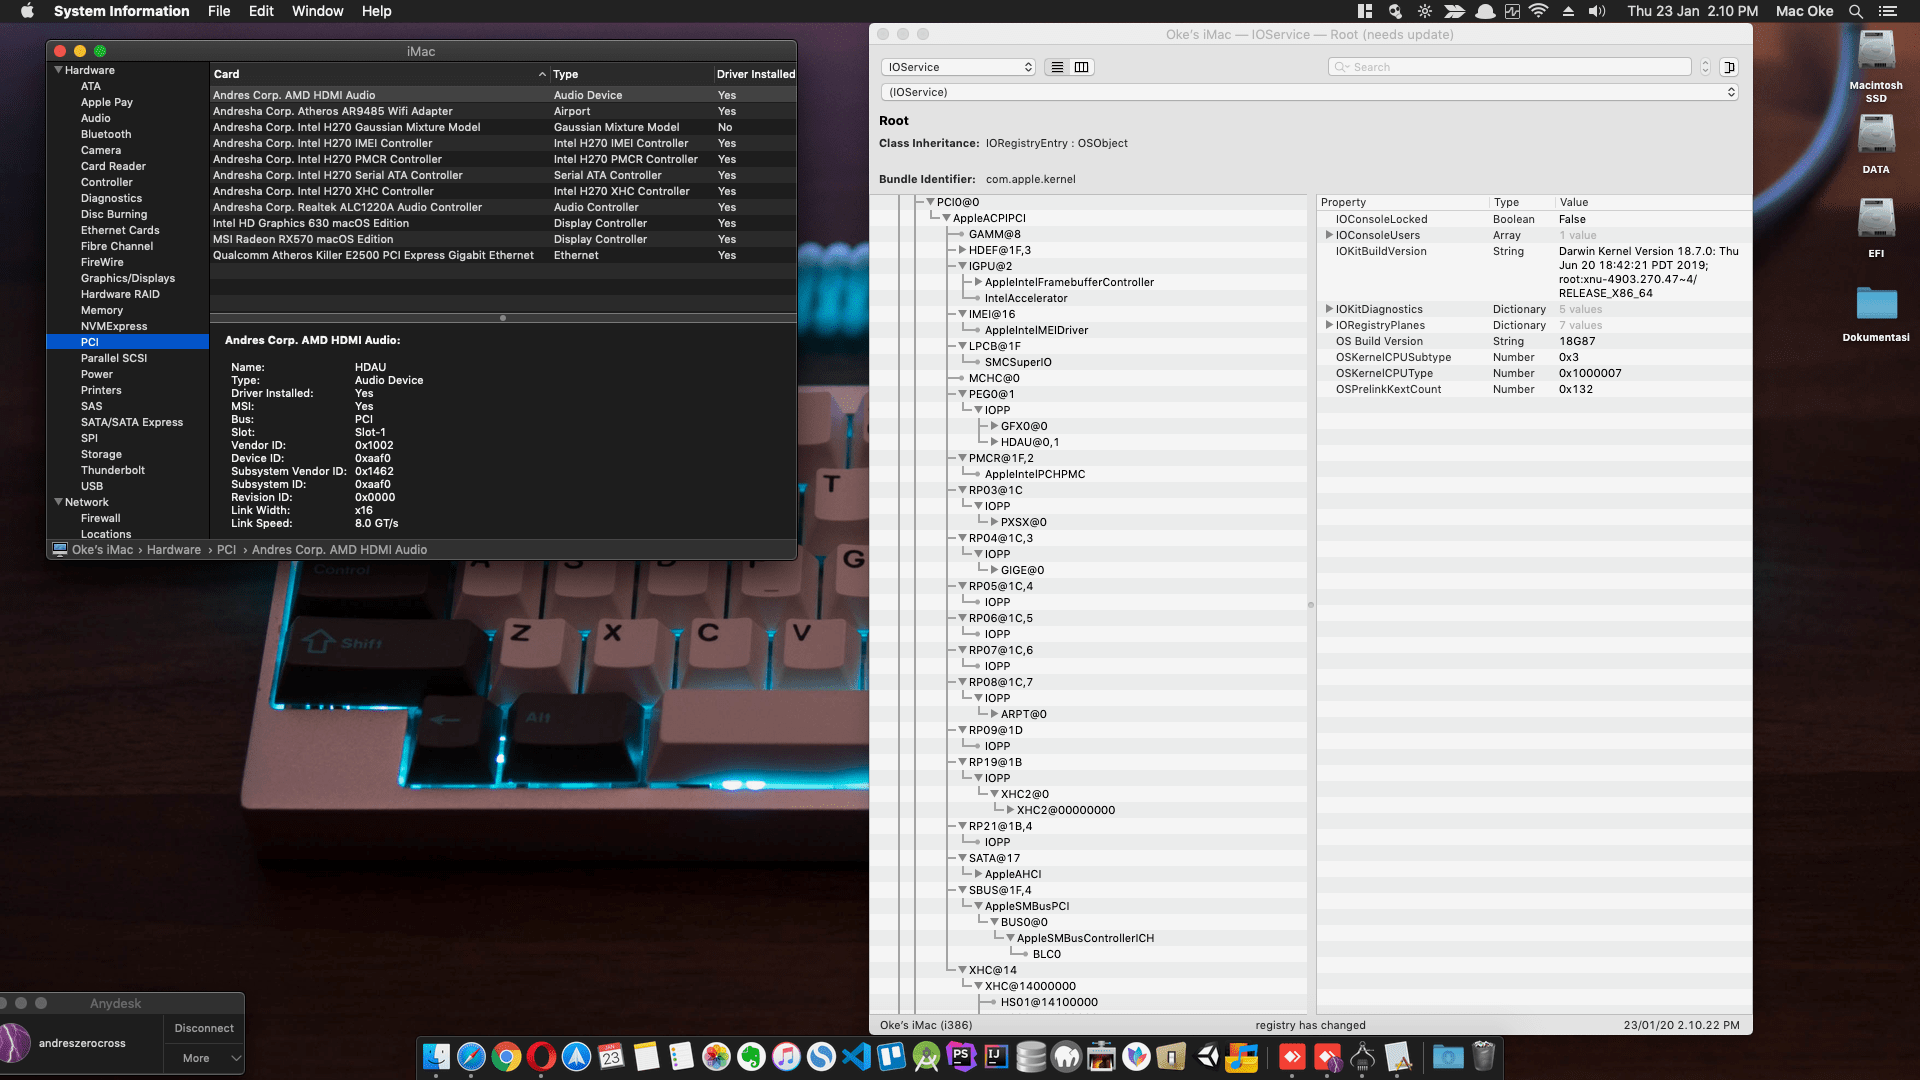1920x1080 pixels.
Task: Open the Edit menu
Action: (261, 11)
